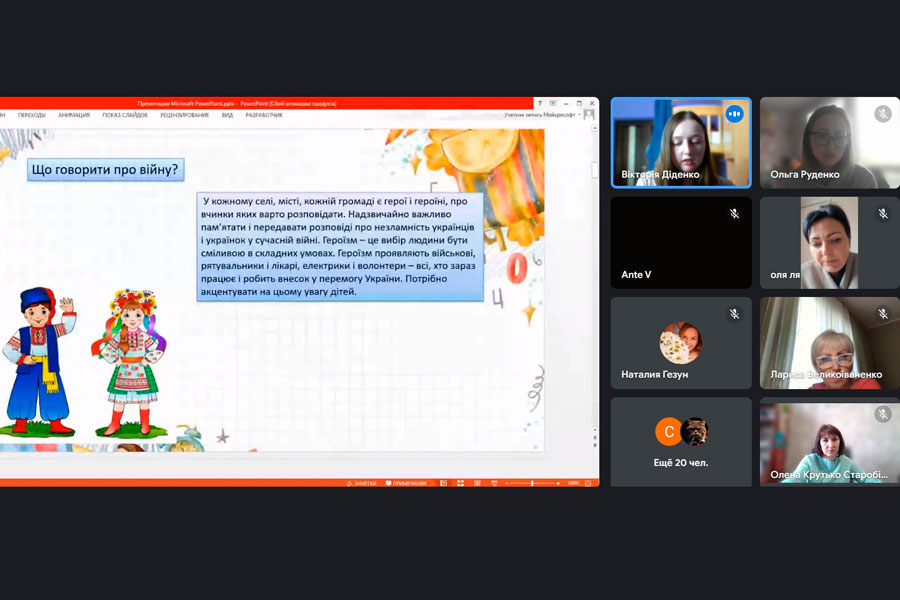Select Вікторія Діденко's video tile
Image resolution: width=900 pixels, height=600 pixels.
(x=681, y=142)
